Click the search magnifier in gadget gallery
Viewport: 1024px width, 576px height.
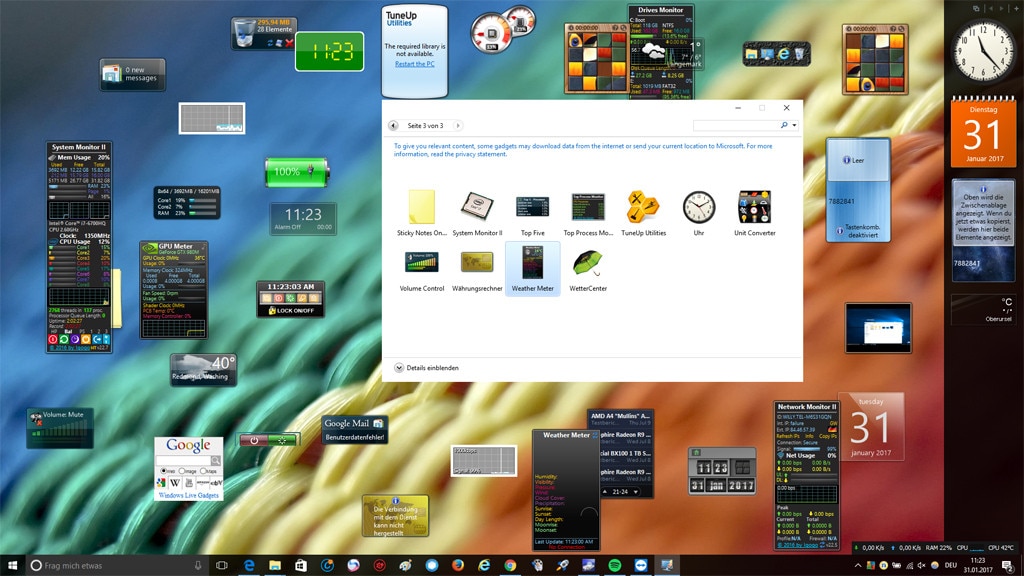click(784, 125)
